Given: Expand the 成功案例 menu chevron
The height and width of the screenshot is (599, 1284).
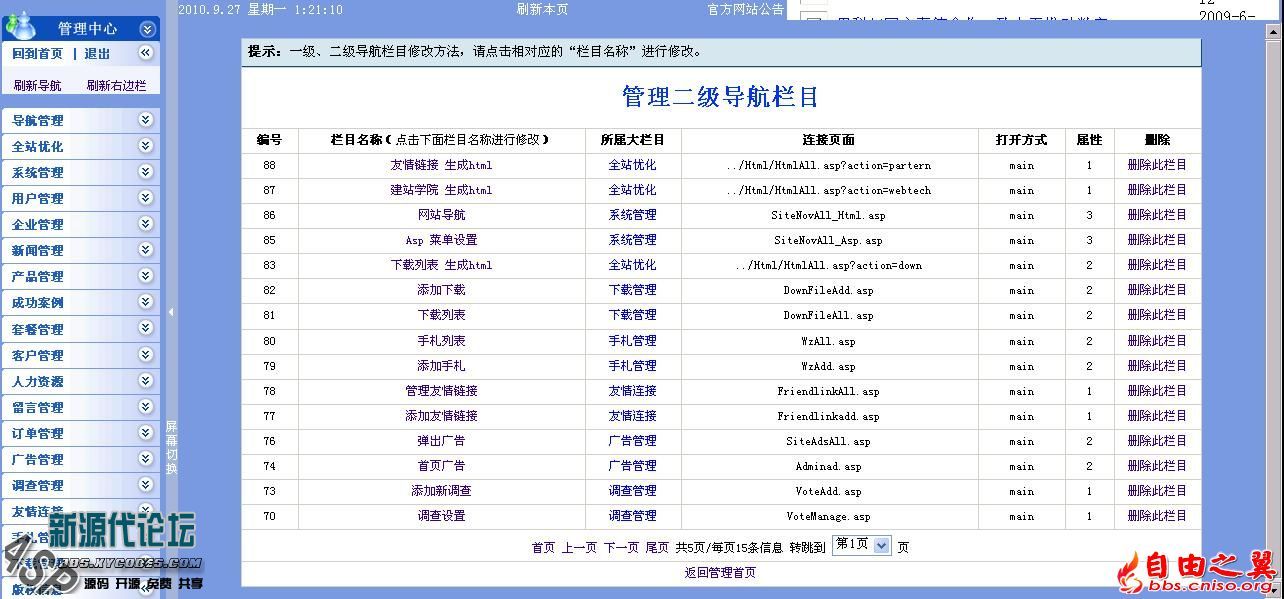Looking at the screenshot, I should 146,302.
